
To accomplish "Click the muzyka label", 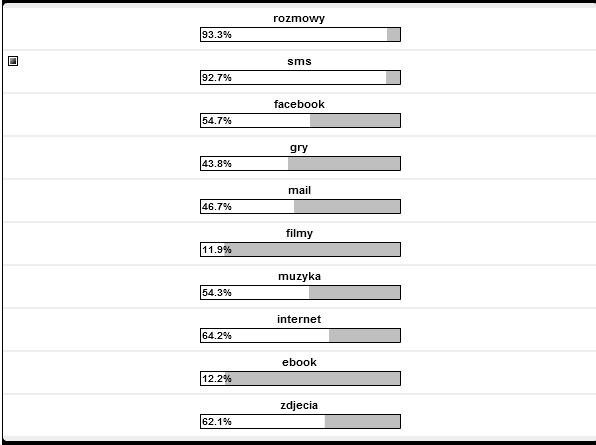I will 299,276.
